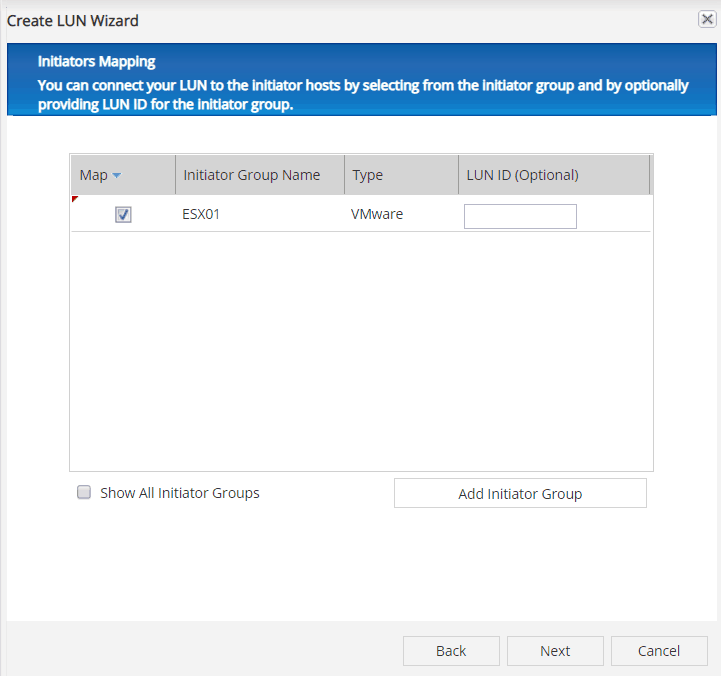Uncheck the Map checkbox for ESX01

(124, 214)
